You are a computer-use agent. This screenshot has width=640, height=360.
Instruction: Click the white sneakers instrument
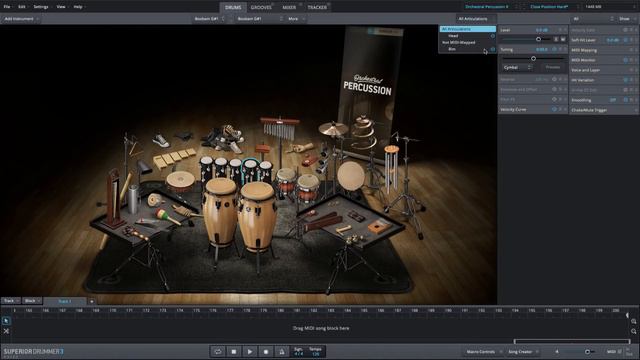coord(160,140)
